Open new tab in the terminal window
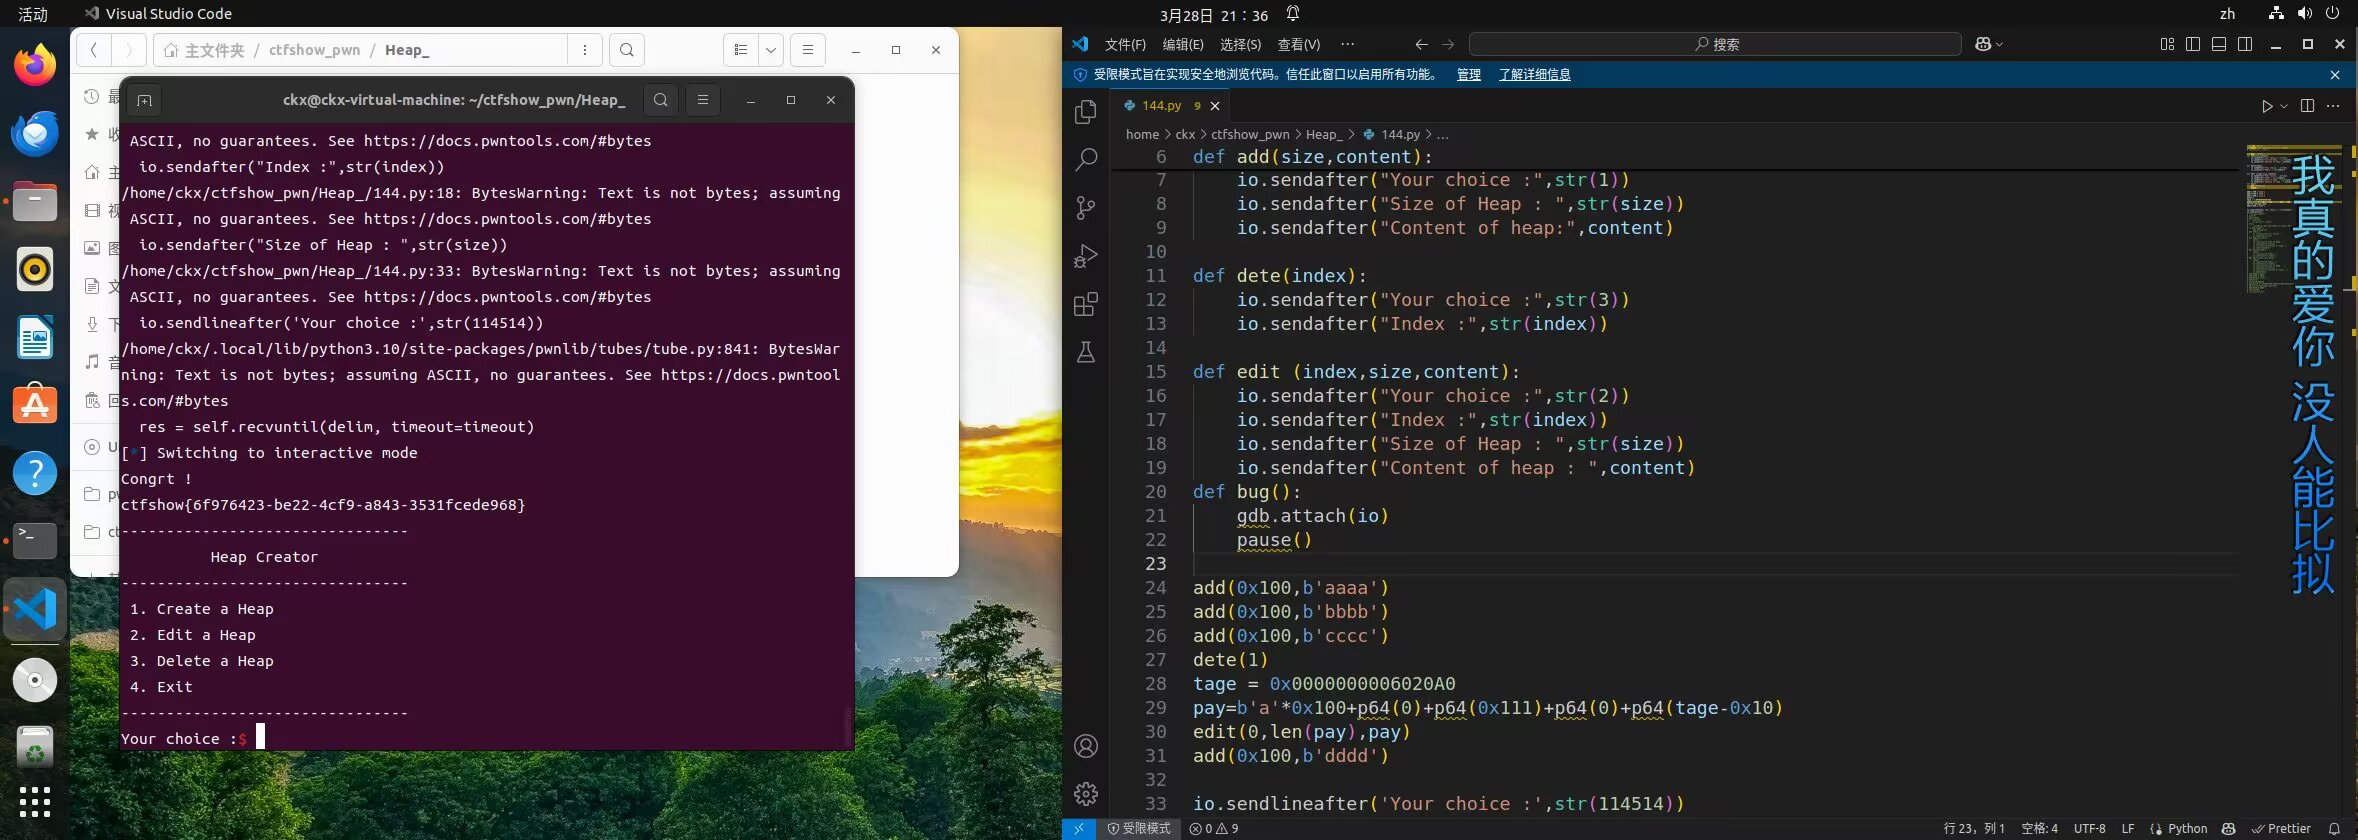2358x840 pixels. point(144,100)
